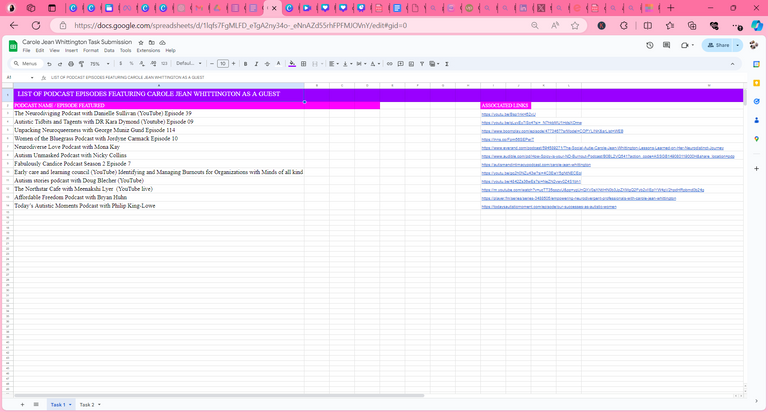Screen dimensions: 768x412
Task: Create a filter using toolbar icon
Action: (422, 64)
